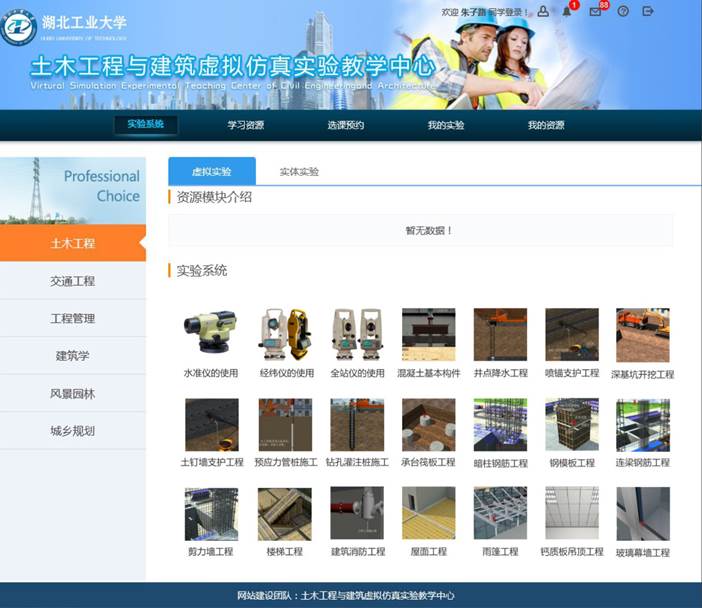Screen dimensions: 702x608
Task: Open 楼梯工程 experiment thumbnail
Action: tap(286, 514)
